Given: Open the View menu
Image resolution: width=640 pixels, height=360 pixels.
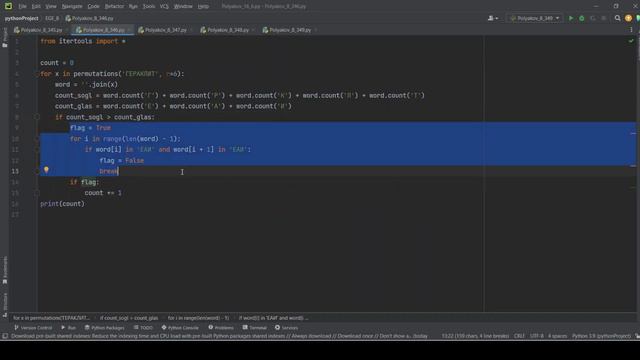Looking at the screenshot, I should [x=51, y=6].
